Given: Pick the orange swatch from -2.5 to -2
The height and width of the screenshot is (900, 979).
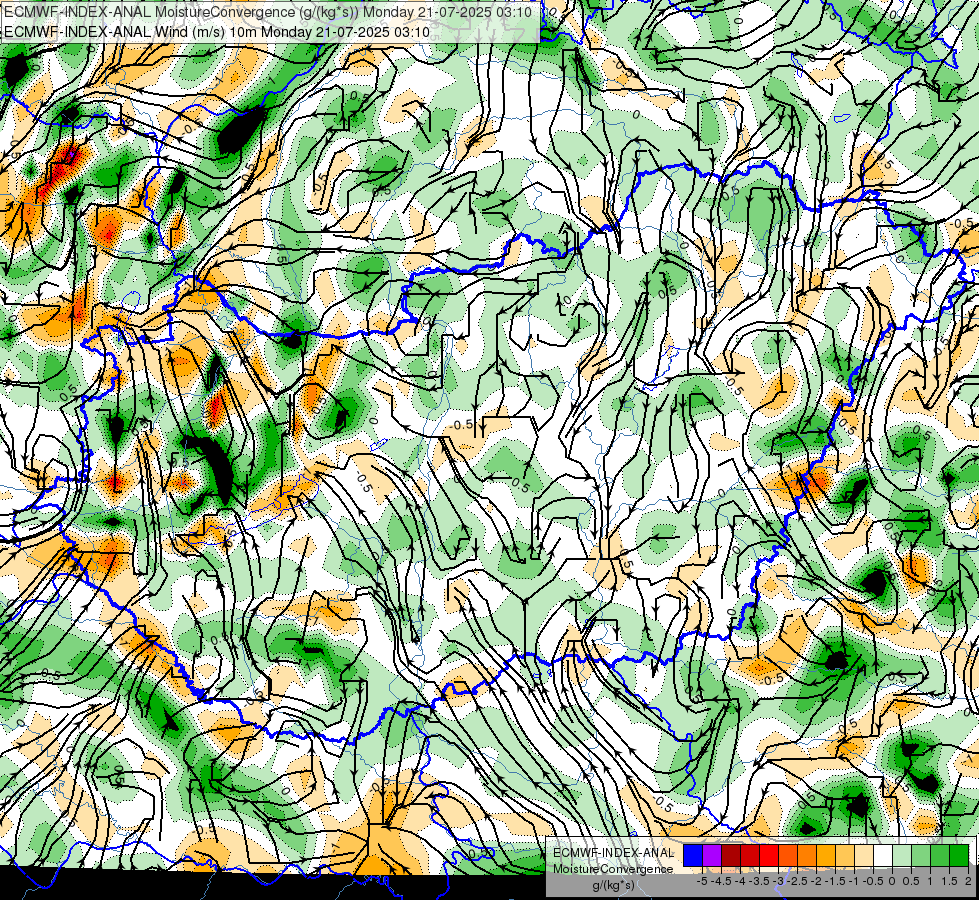Looking at the screenshot, I should coord(807,855).
